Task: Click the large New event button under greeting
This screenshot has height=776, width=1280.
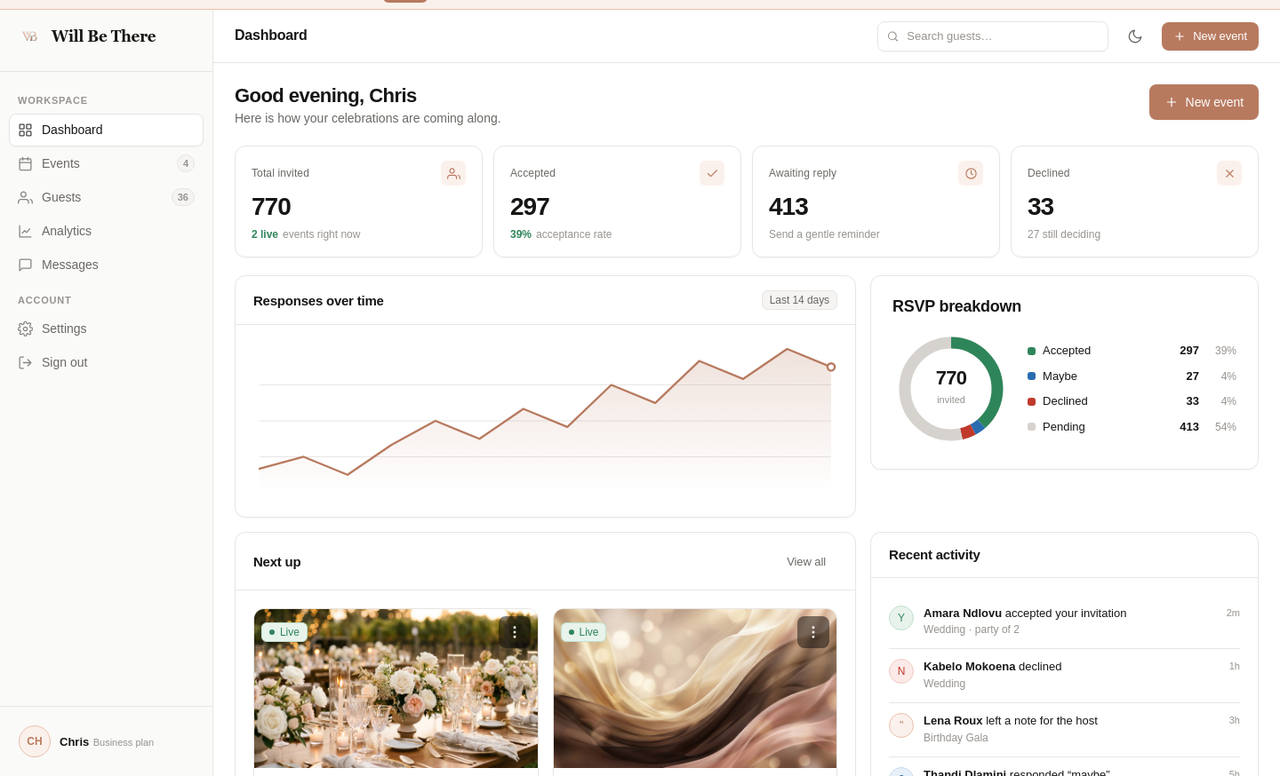Action: (1204, 102)
